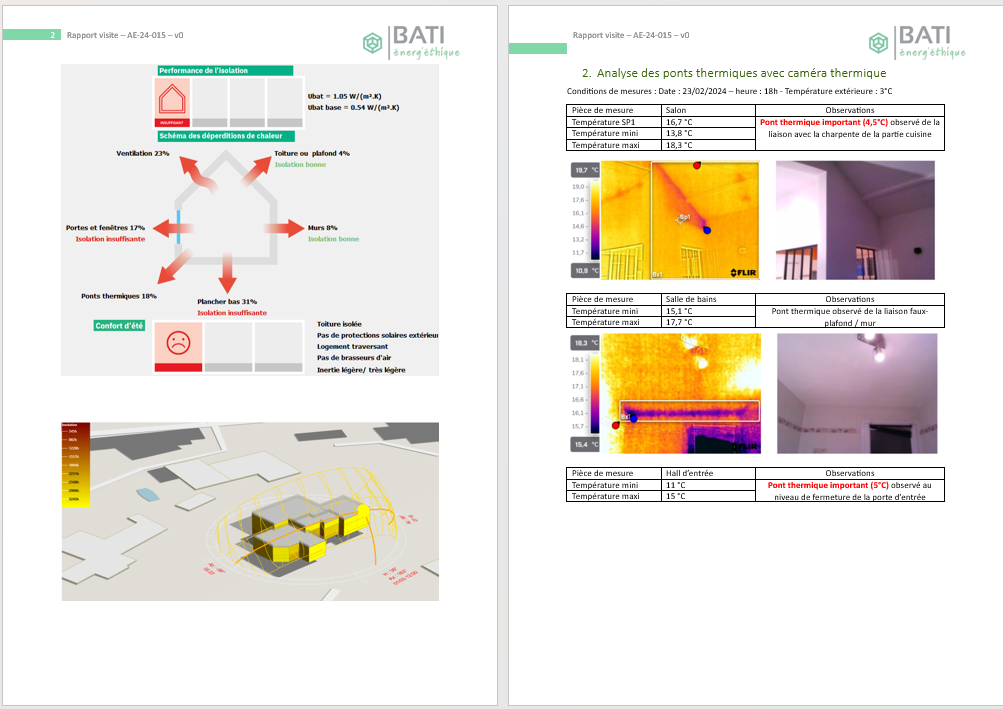The image size is (1003, 709).
Task: Select the '13,8 °C' value cell
Action: coord(708,133)
